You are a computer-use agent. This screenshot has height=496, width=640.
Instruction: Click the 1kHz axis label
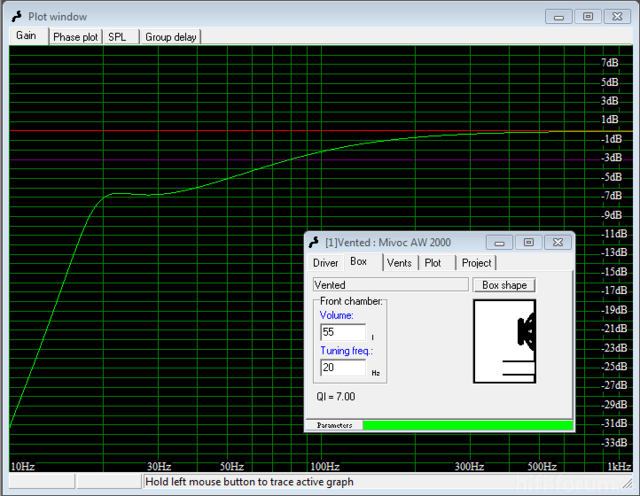(619, 466)
